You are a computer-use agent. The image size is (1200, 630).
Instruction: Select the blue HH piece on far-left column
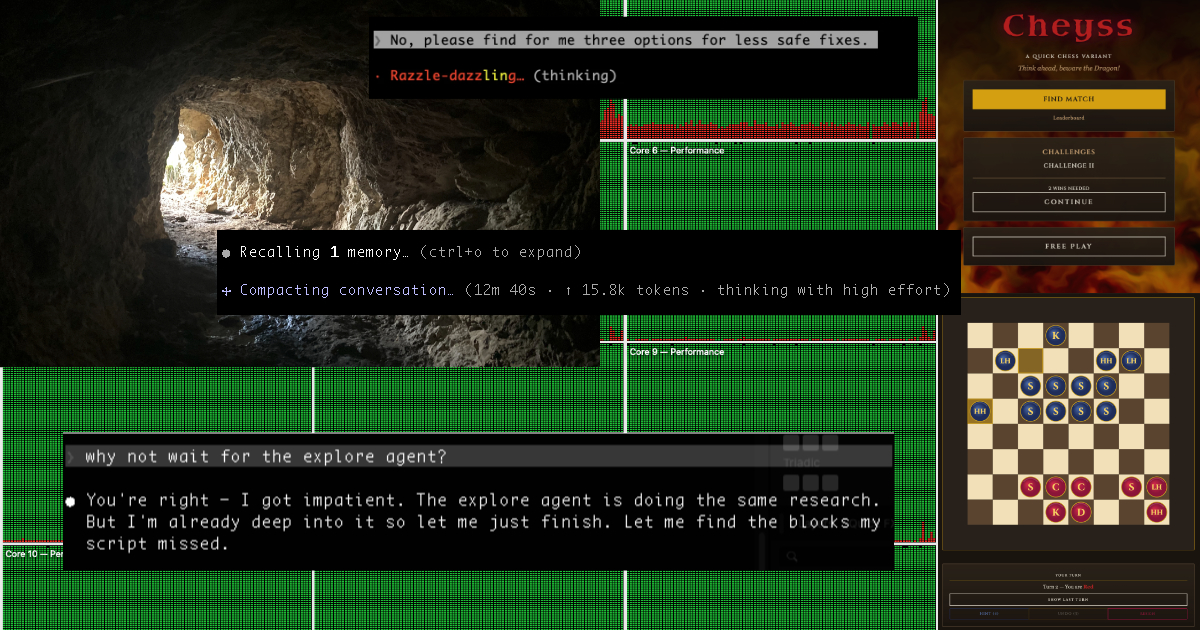click(x=980, y=410)
